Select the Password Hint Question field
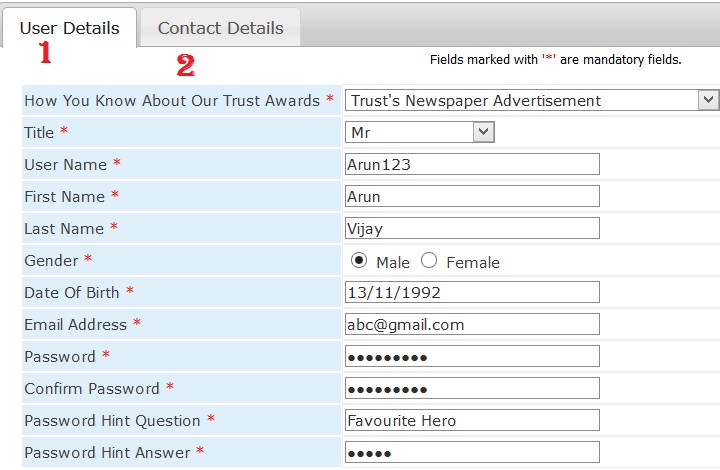 click(471, 420)
